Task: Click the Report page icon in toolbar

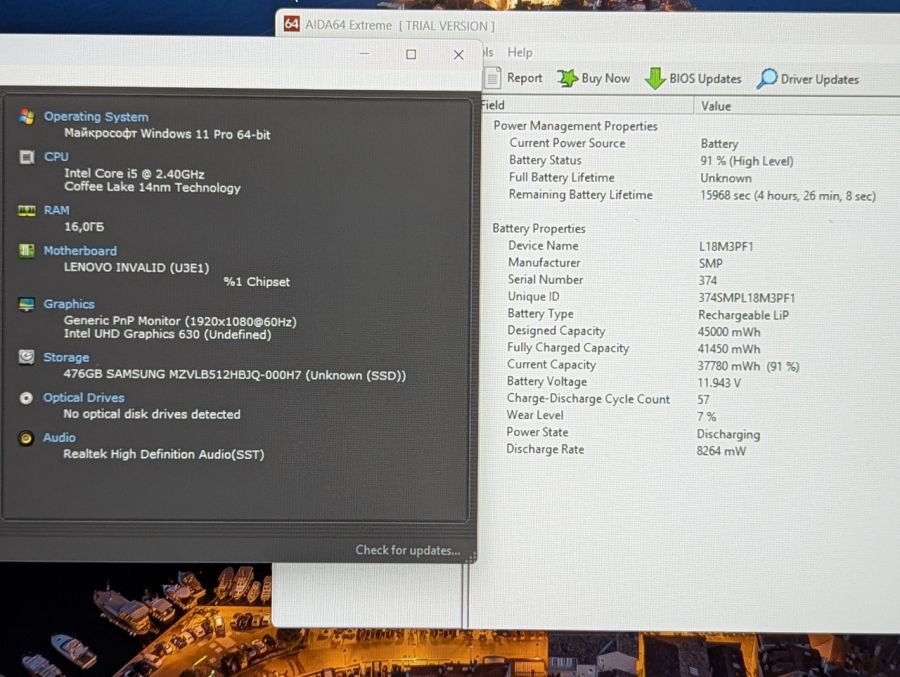Action: 492,78
